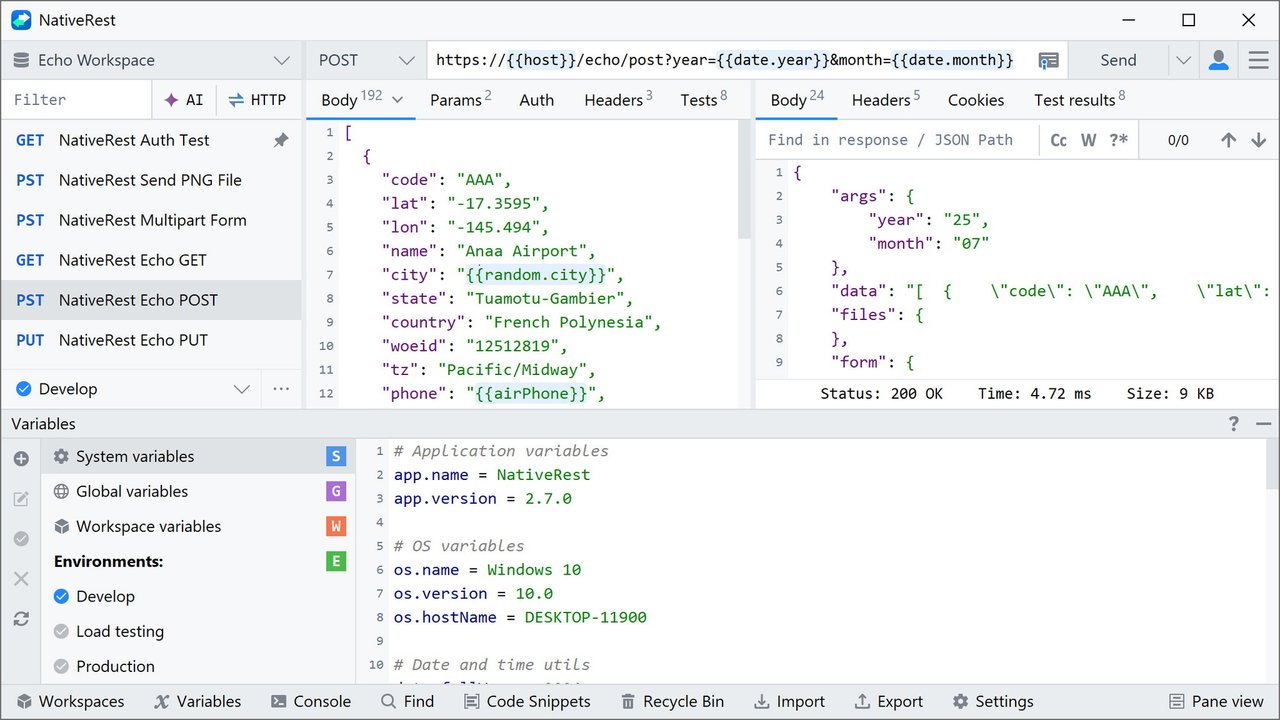1280x720 pixels.
Task: Jump to next search match arrow
Action: [1258, 140]
